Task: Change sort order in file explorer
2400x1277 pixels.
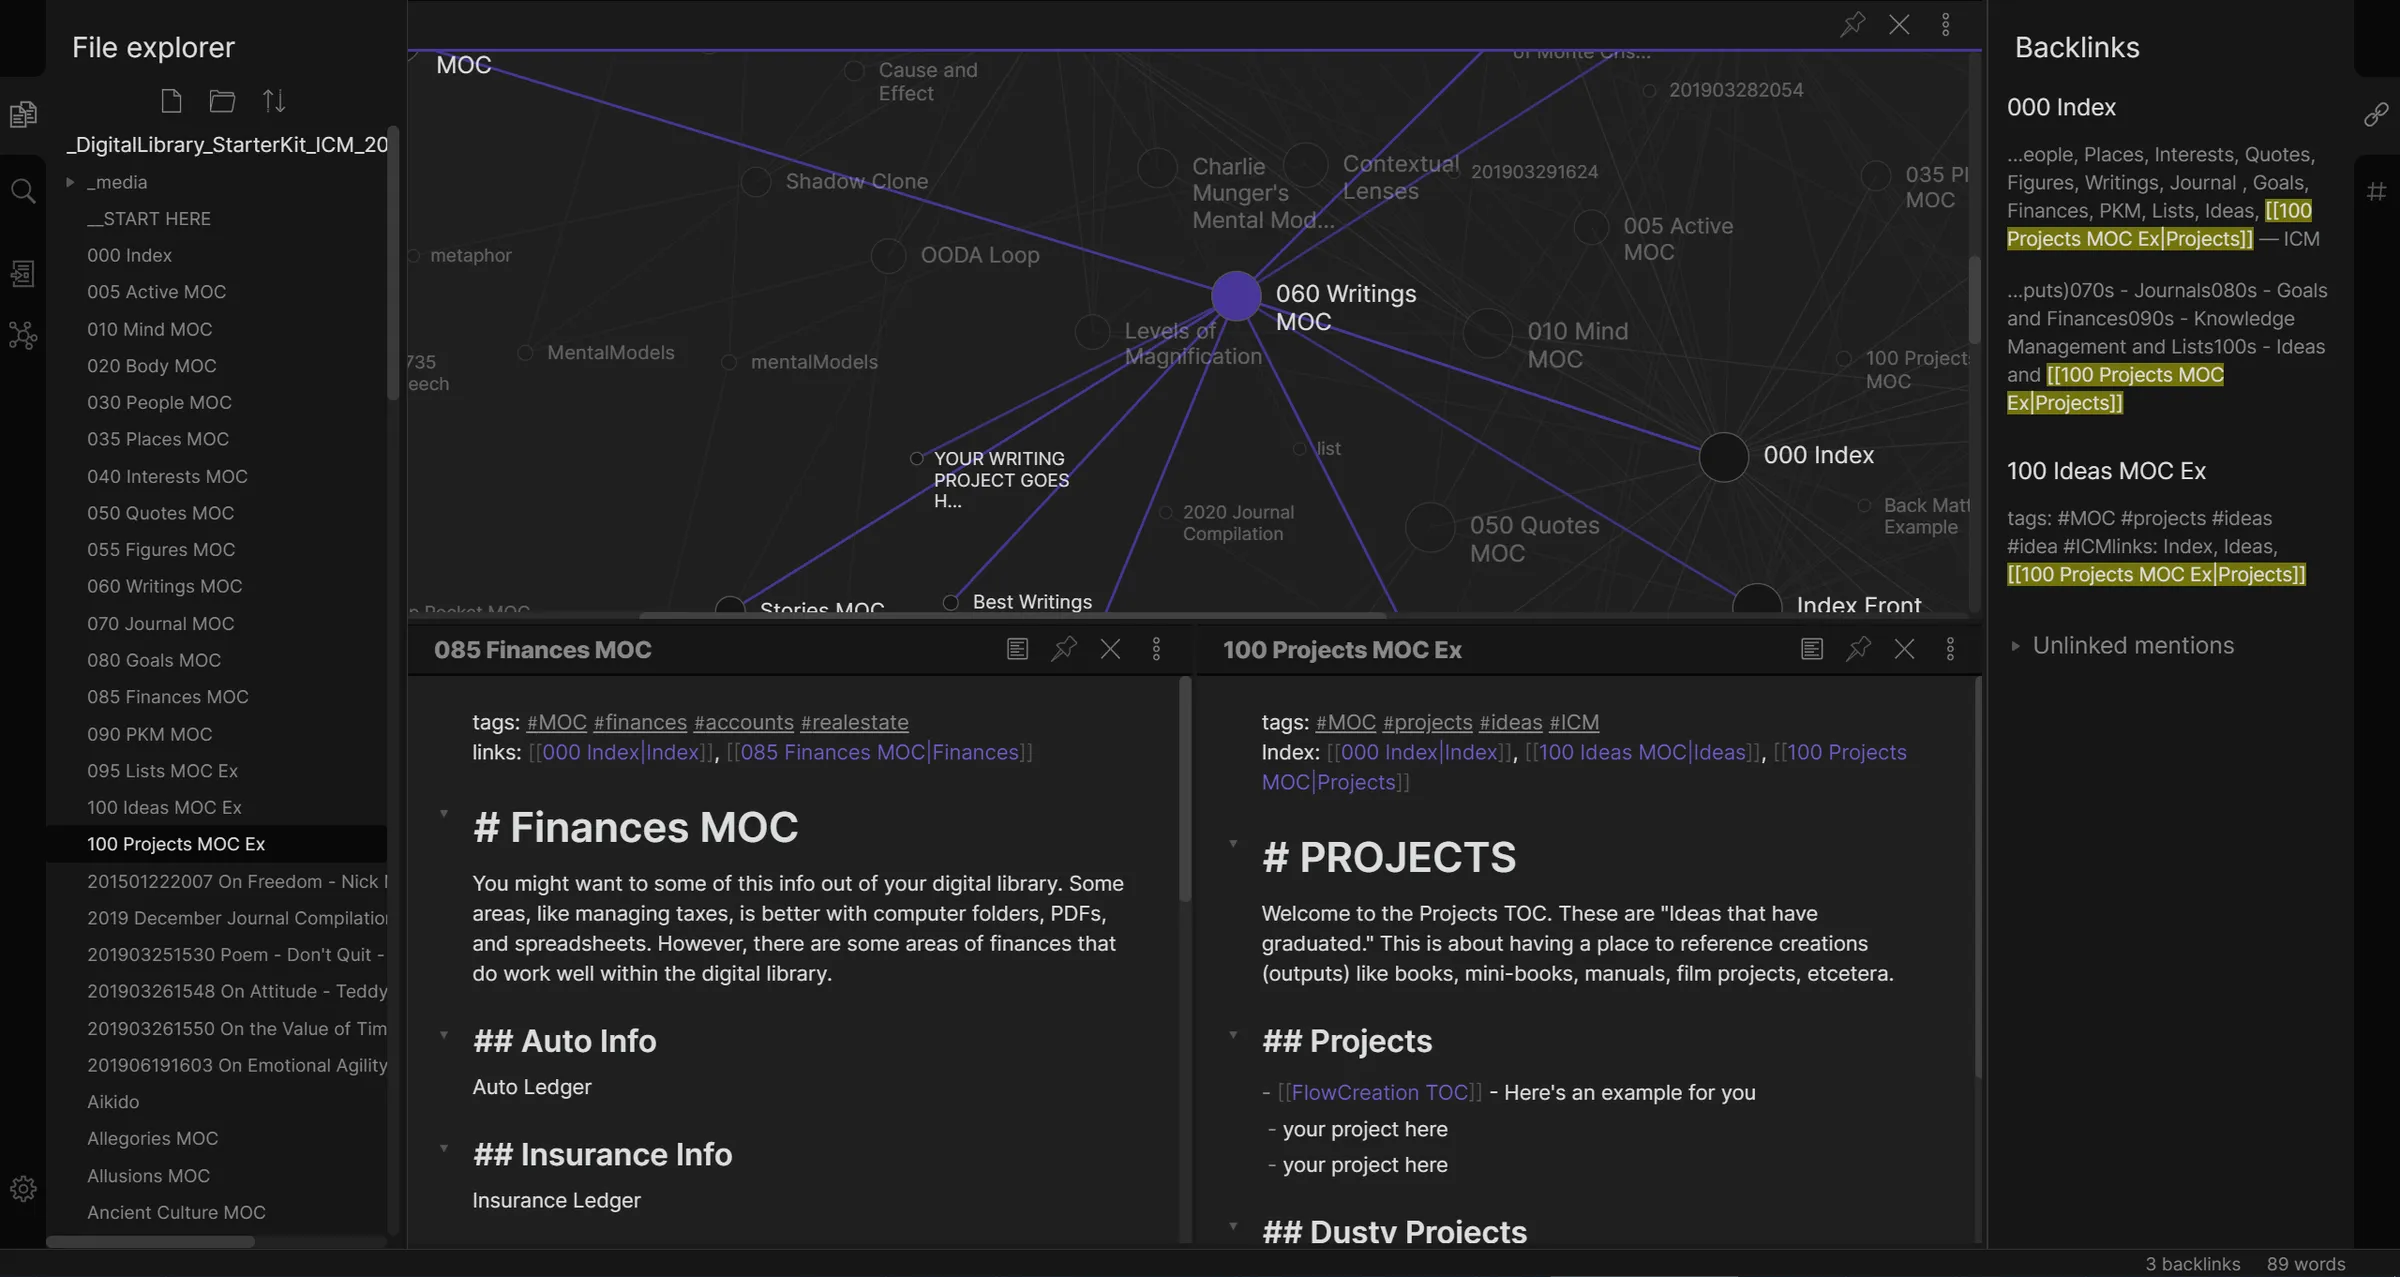Action: pos(274,101)
